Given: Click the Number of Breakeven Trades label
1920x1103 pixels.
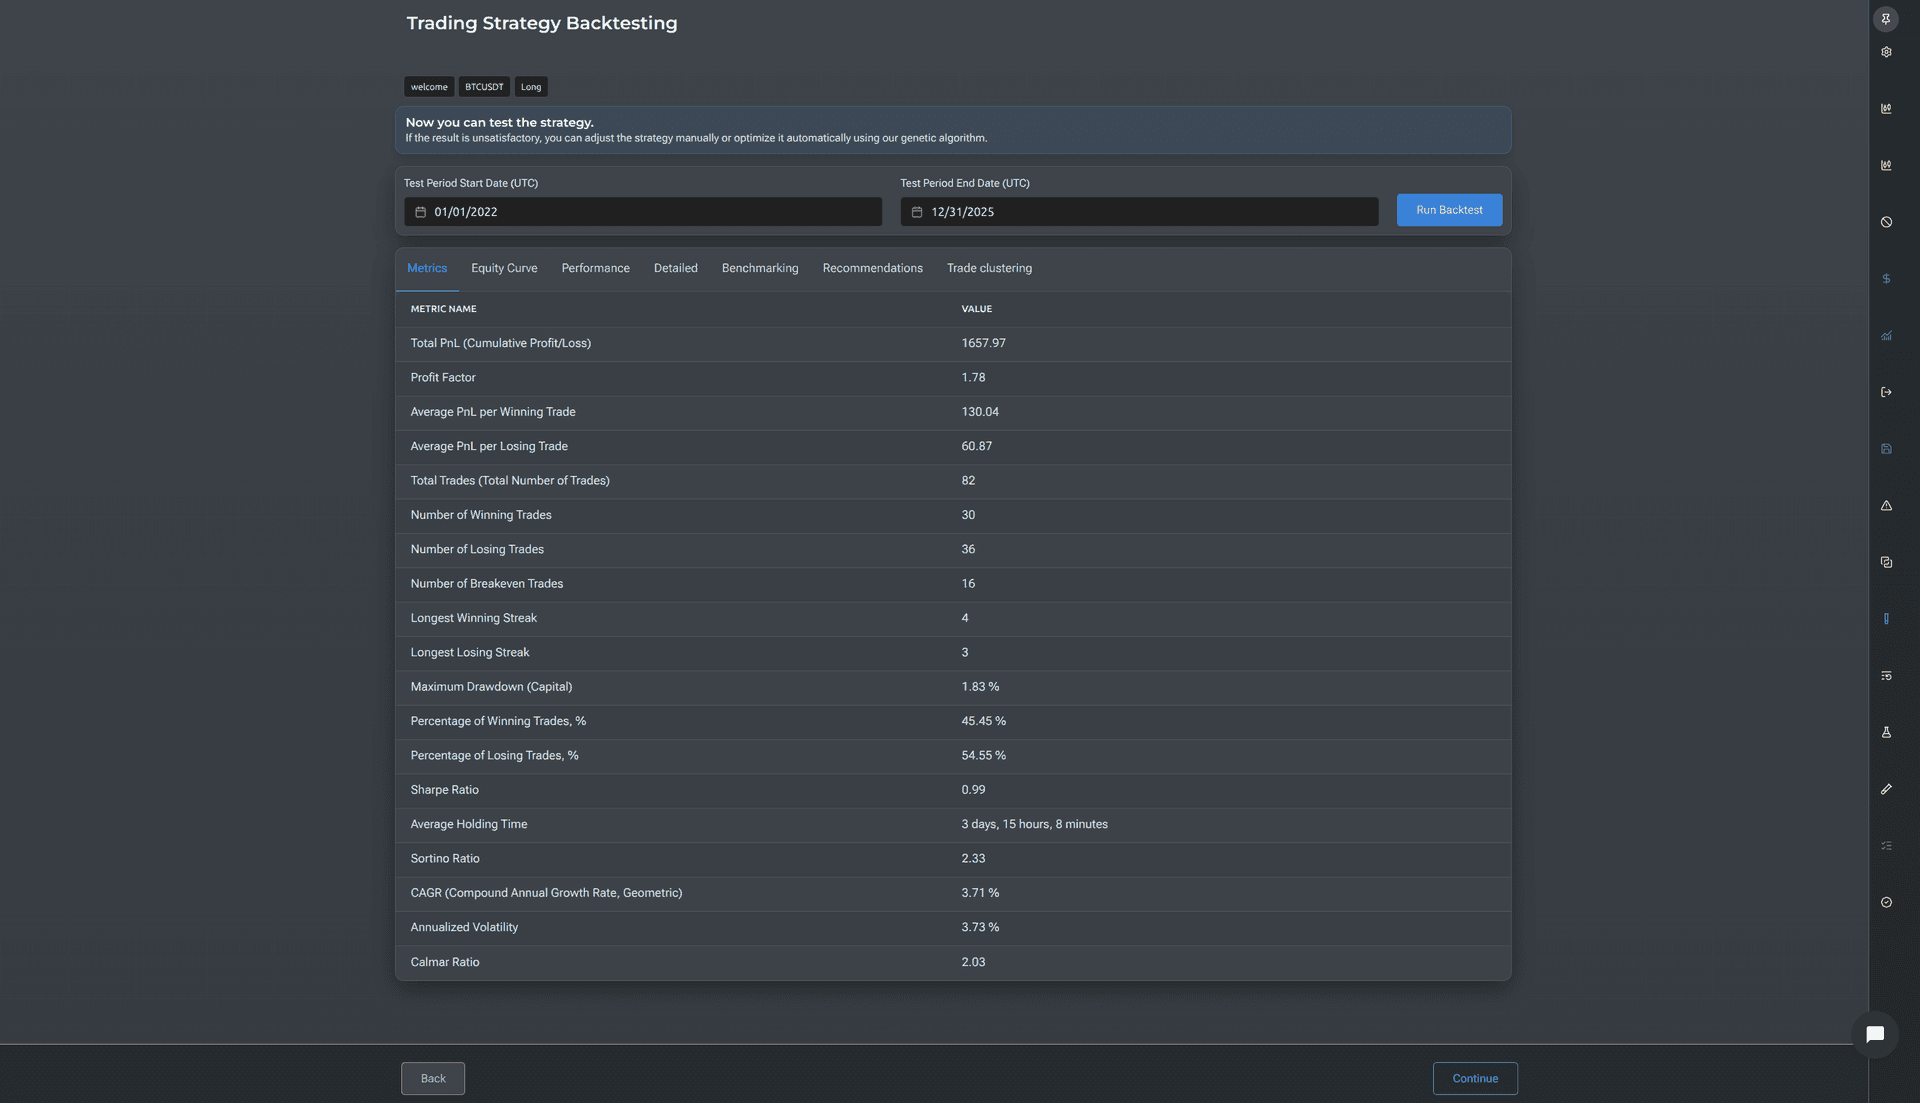Looking at the screenshot, I should (x=487, y=584).
